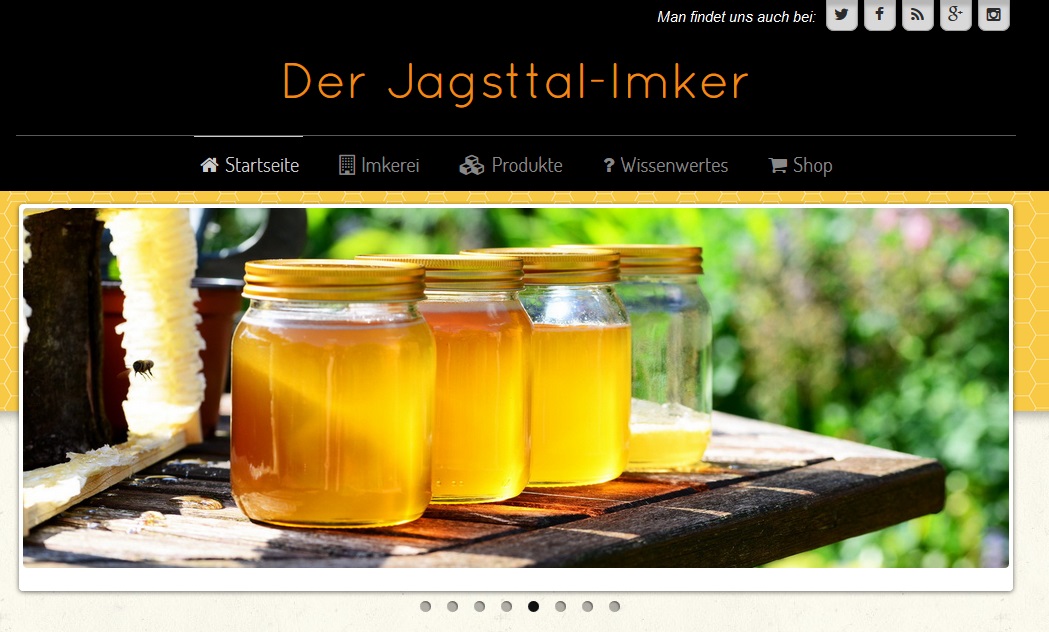
Task: Open the Produkte page
Action: (526, 165)
